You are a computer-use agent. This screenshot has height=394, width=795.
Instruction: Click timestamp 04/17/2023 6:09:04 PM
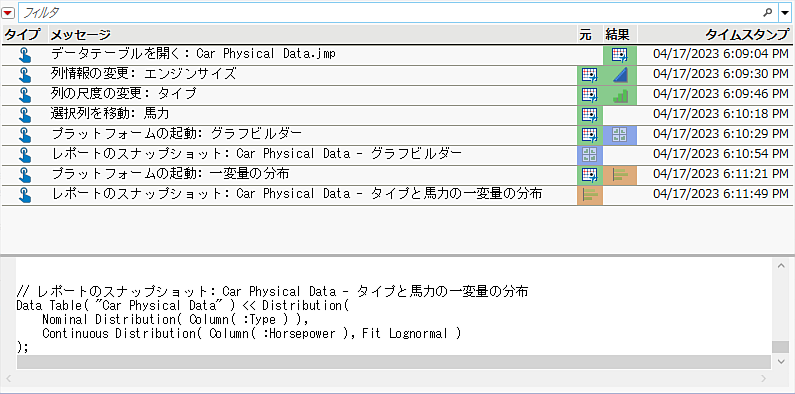721,54
